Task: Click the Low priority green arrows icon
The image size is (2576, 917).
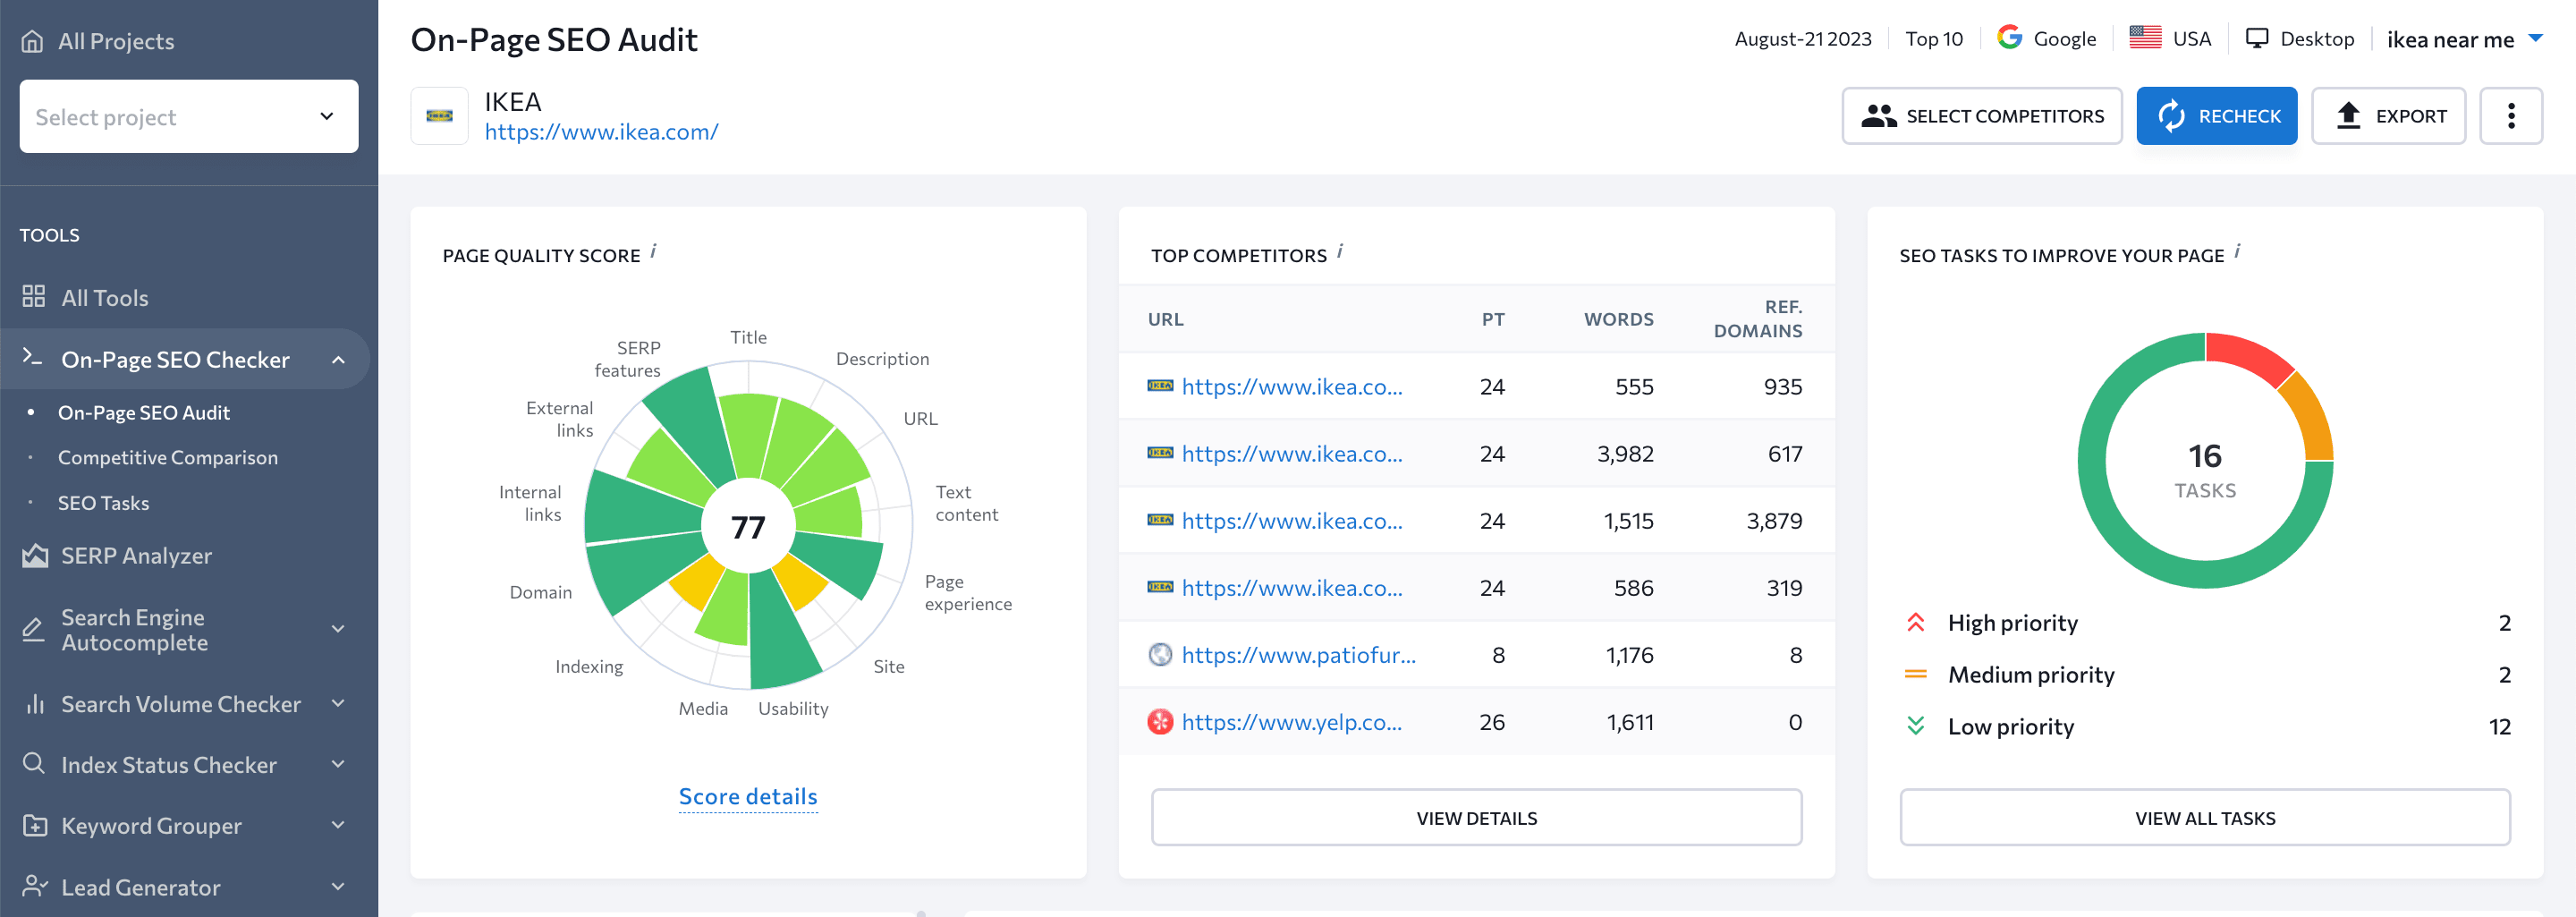Action: point(1915,726)
